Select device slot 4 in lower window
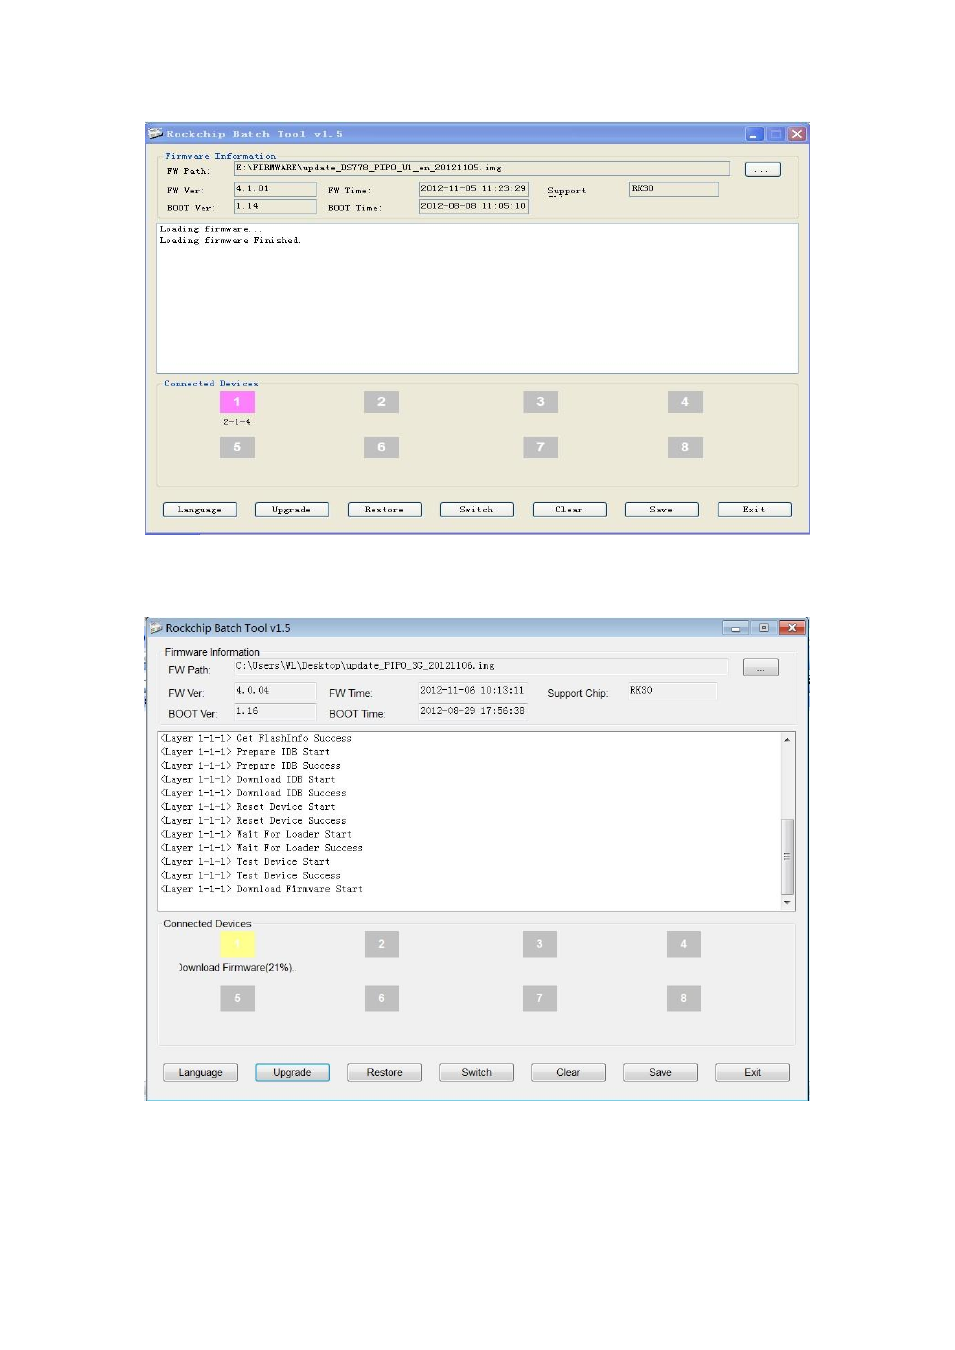Image resolution: width=955 pixels, height=1350 pixels. (684, 944)
